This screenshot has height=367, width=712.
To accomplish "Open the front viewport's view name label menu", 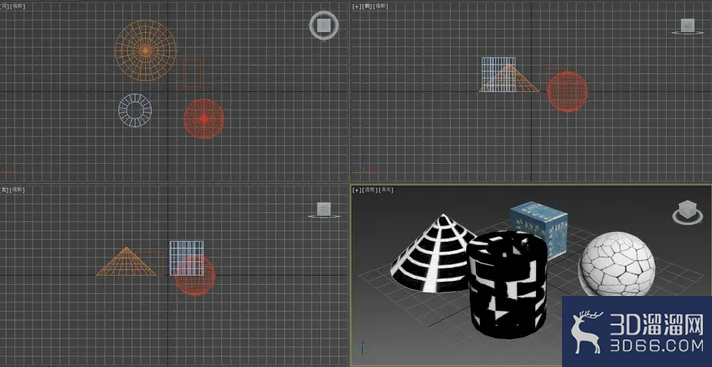I will tap(367, 6).
